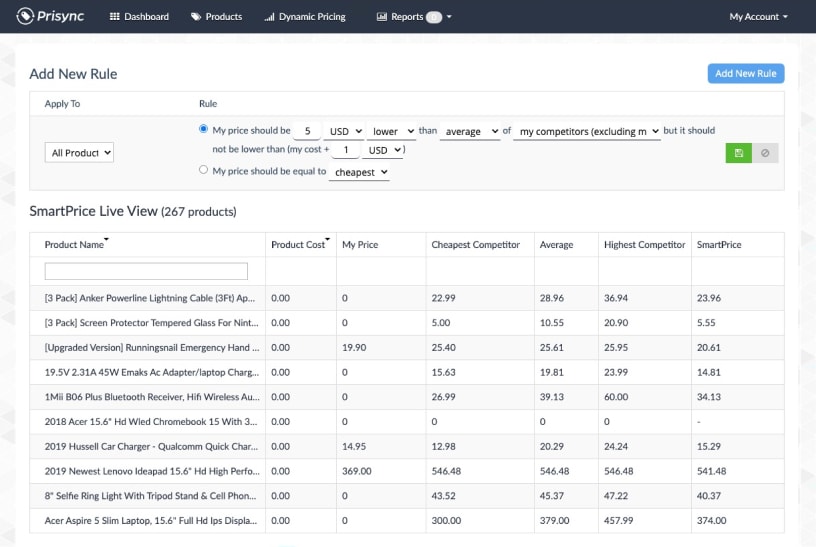Viewport: 816px width, 547px height.
Task: Click the price difference amount field
Action: (308, 131)
